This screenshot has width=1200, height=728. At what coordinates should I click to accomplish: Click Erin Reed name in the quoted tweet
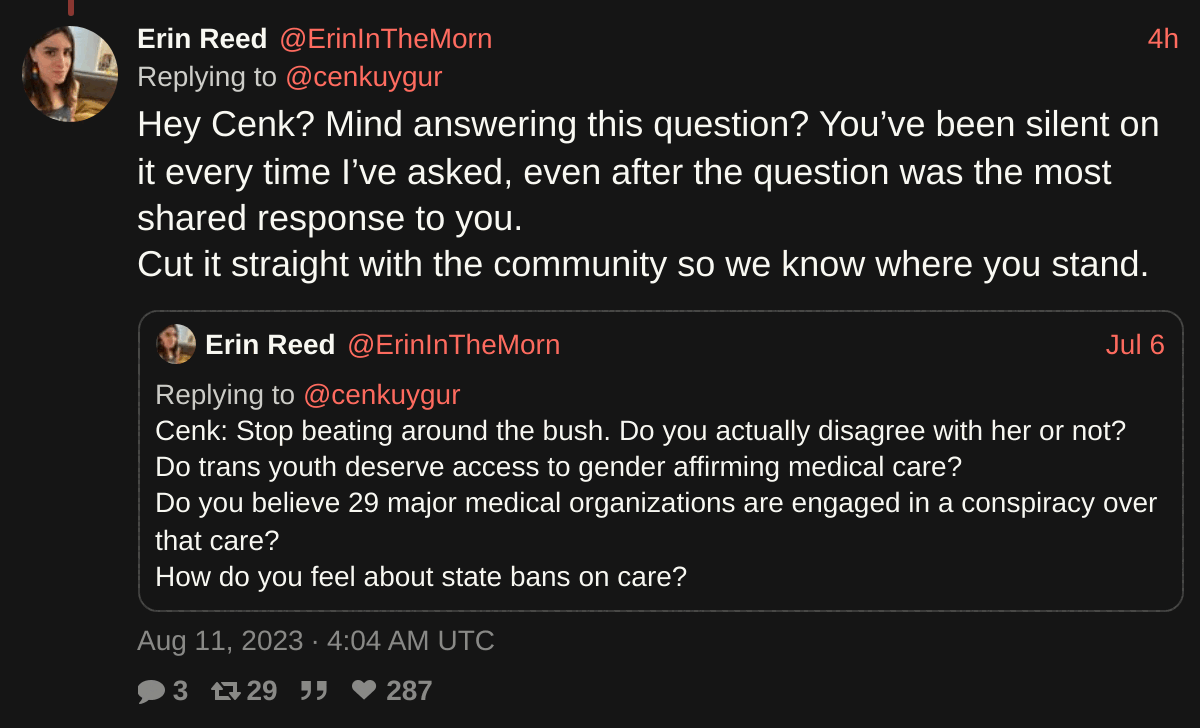(270, 345)
